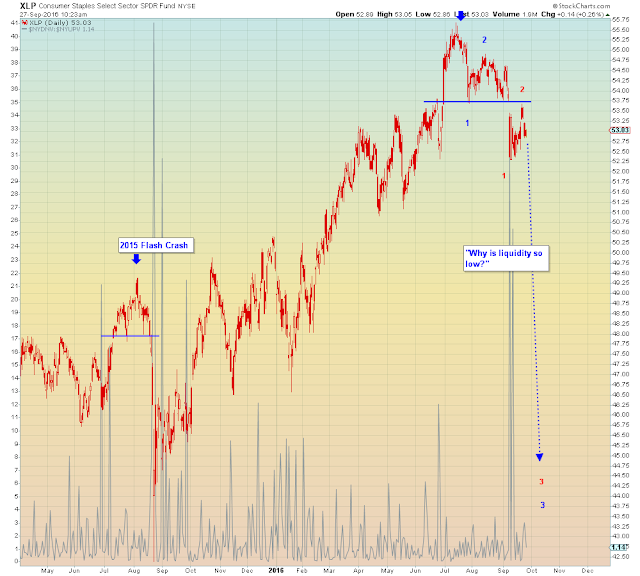Click the 0 value on the left axis

tap(16, 561)
